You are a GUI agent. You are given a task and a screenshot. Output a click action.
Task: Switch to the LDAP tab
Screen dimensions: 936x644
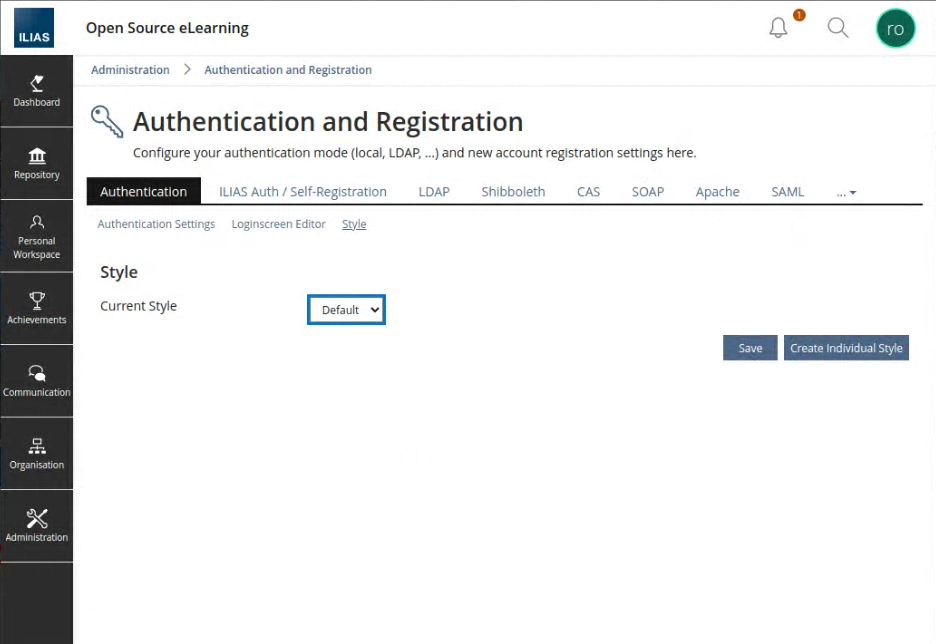434,192
